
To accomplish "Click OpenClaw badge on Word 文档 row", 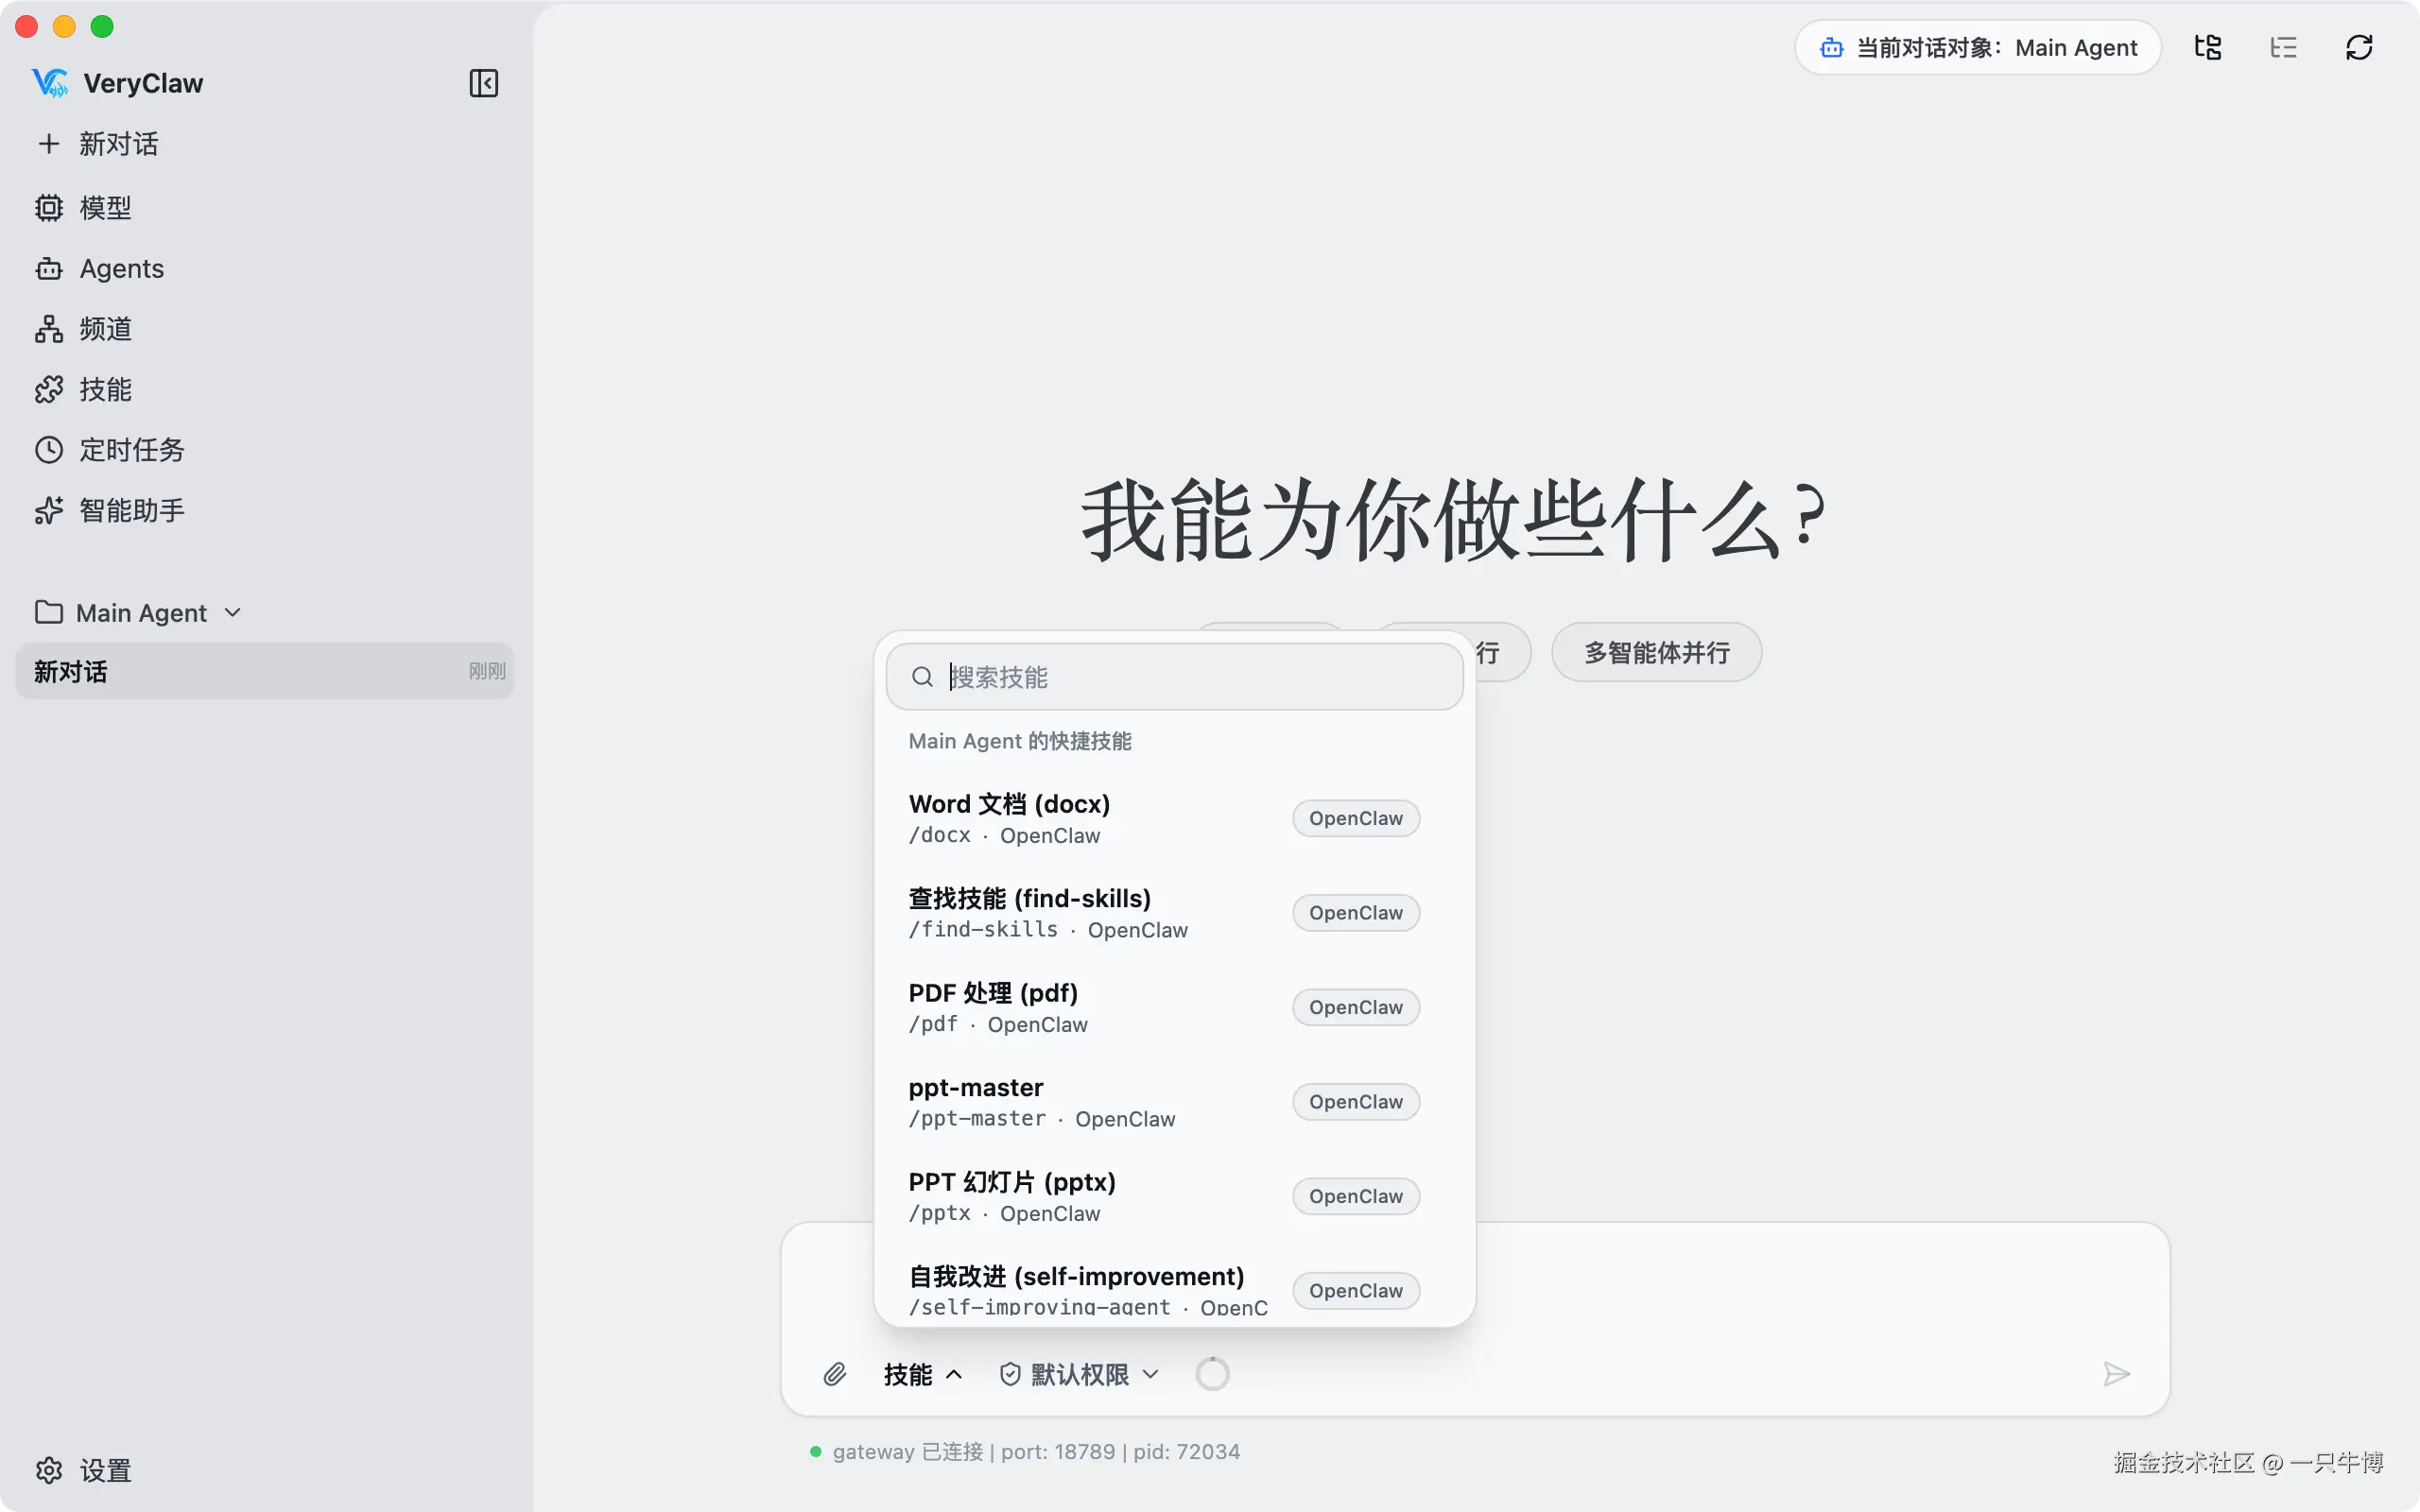I will [x=1356, y=818].
